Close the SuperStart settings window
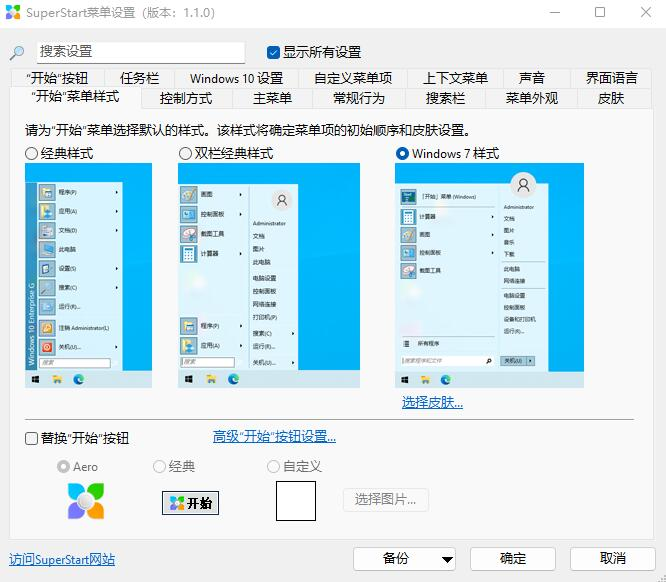The image size is (666, 582). pyautogui.click(x=646, y=12)
